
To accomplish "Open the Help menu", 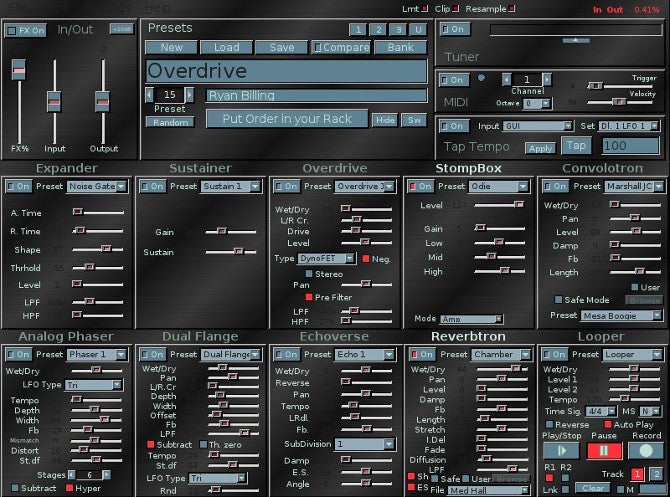I will tap(158, 7).
